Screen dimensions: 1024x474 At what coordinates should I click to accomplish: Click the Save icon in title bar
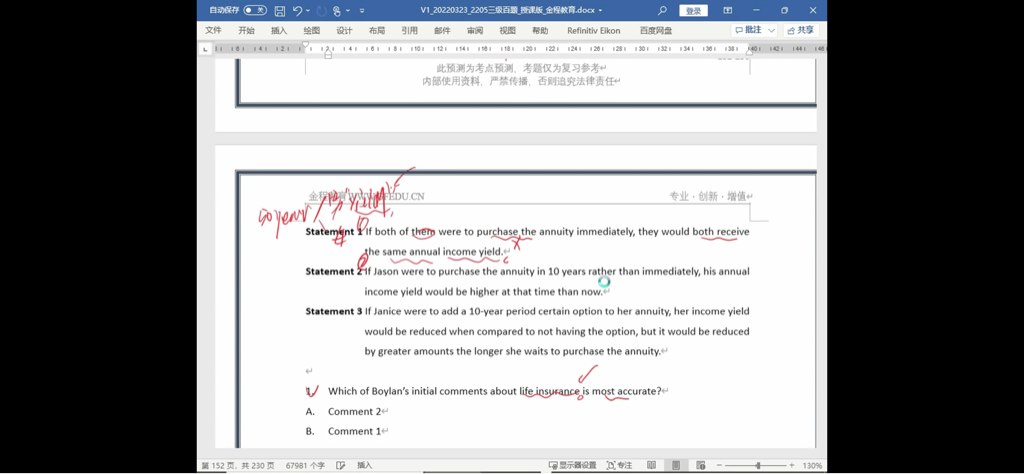[280, 11]
